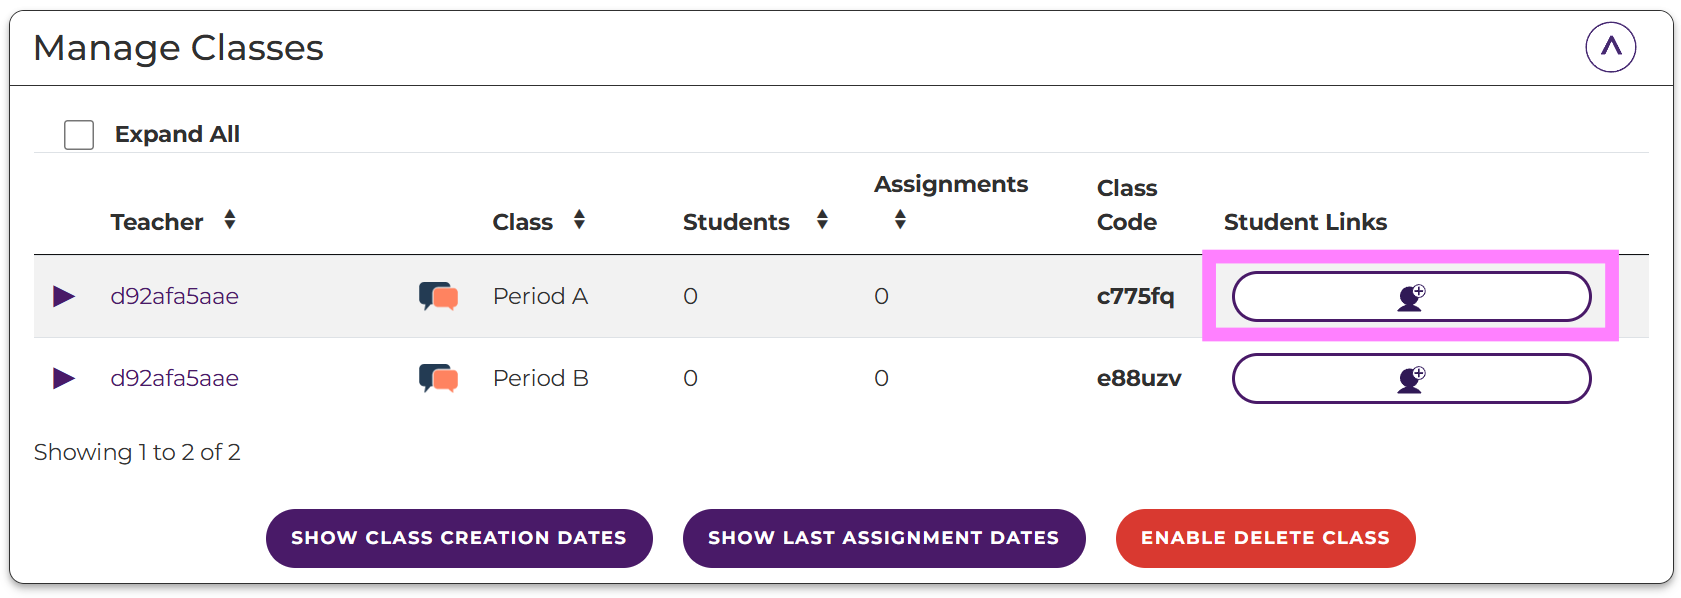Click Show Class Creation Dates button
The height and width of the screenshot is (598, 1681).
click(459, 538)
